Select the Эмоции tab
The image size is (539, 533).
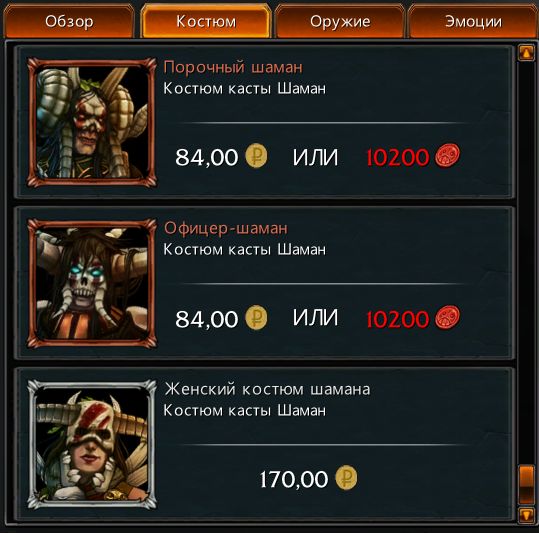click(473, 22)
